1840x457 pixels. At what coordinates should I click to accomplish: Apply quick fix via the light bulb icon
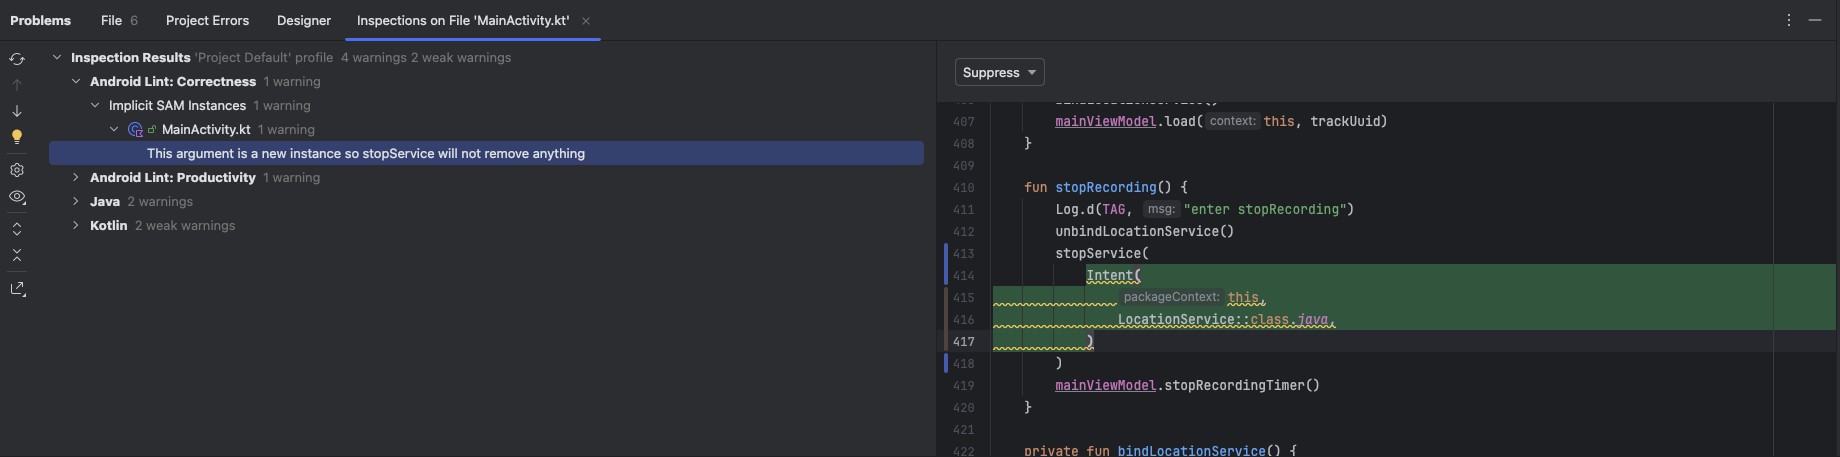(x=17, y=137)
